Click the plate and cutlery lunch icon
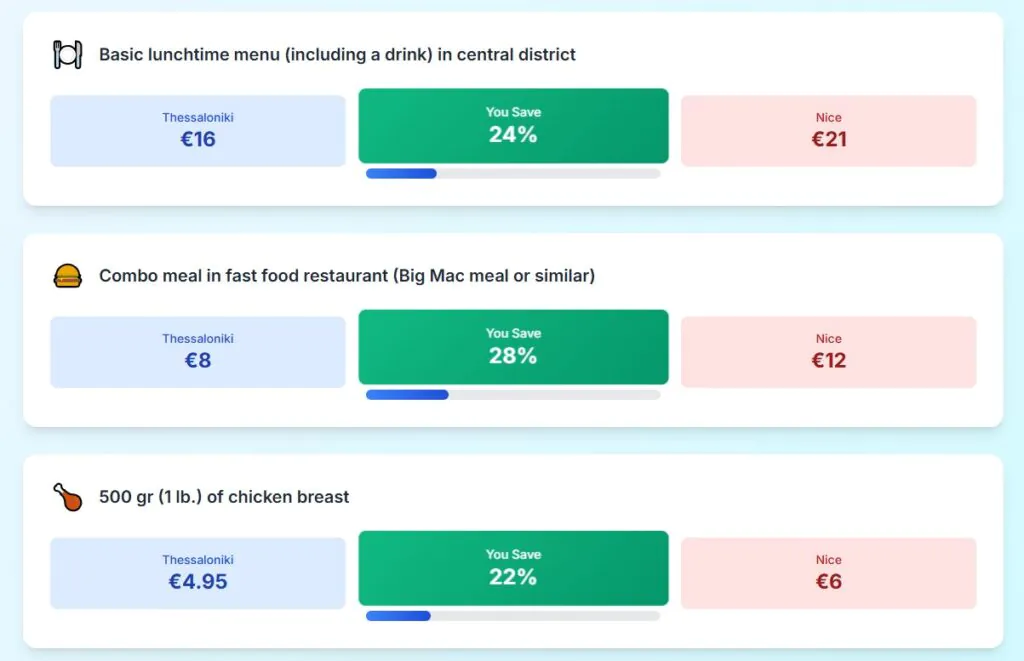Viewport: 1024px width, 661px height. pos(67,54)
